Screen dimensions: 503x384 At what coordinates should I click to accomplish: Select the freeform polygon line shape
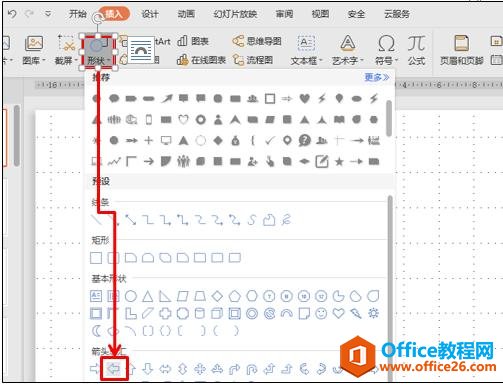[269, 220]
